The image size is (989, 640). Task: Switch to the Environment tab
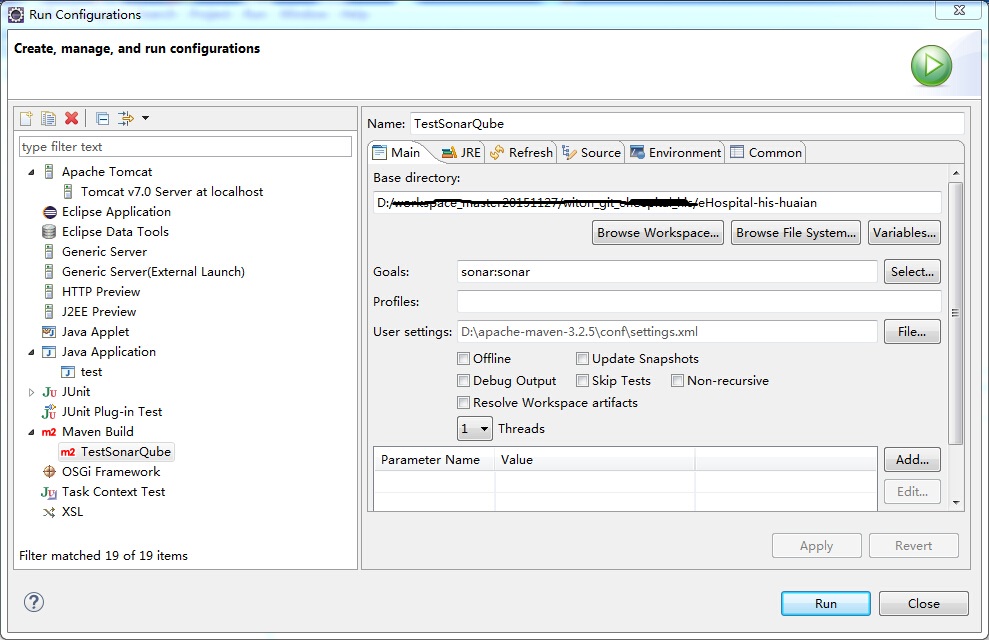(x=676, y=153)
